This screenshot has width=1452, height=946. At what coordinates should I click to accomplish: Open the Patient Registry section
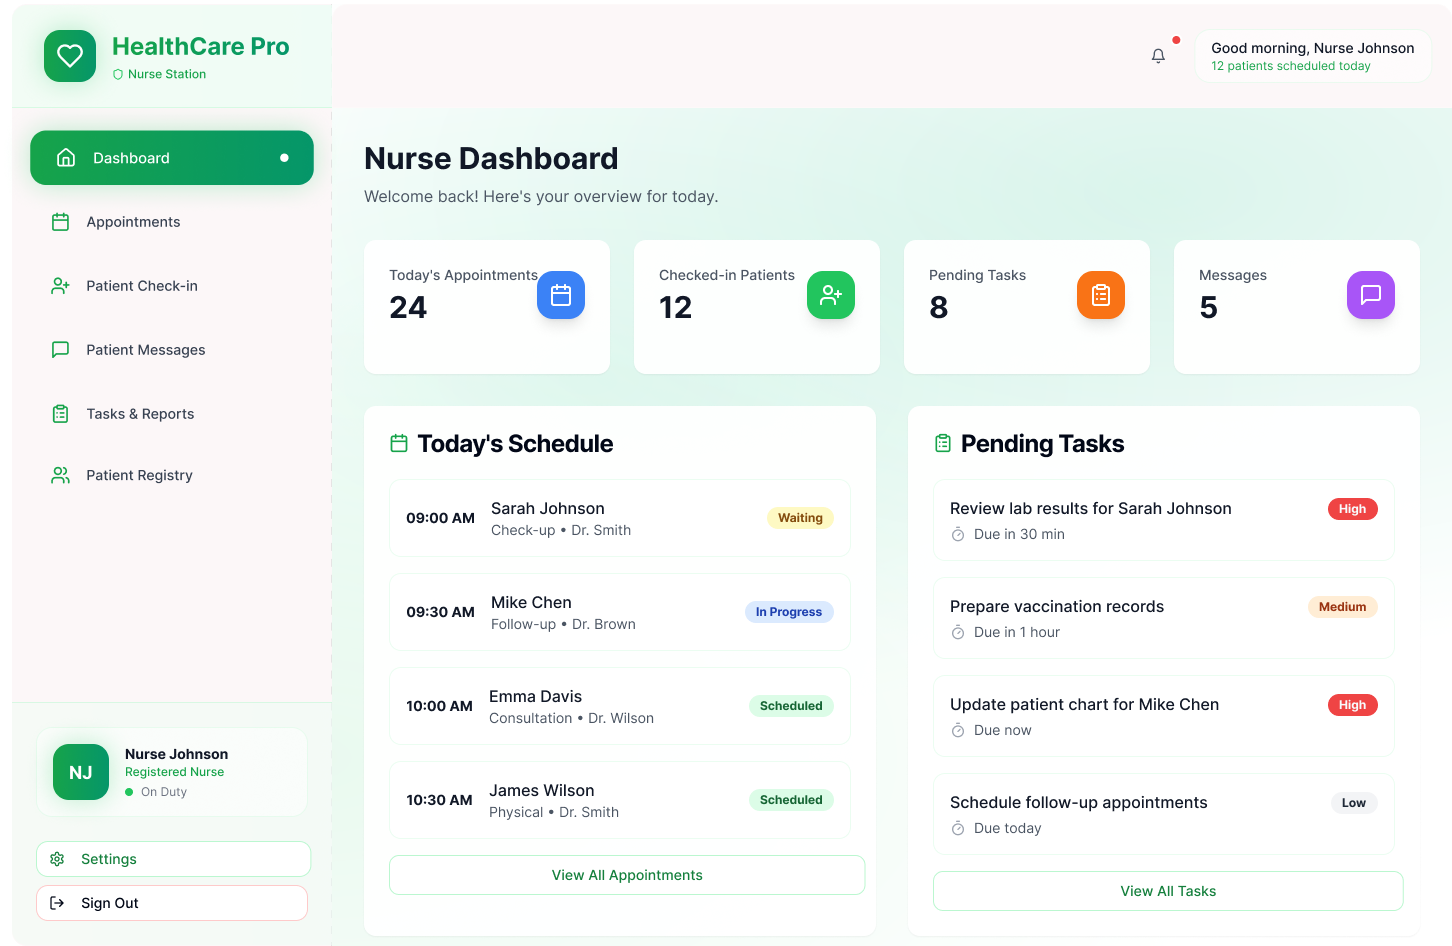coord(139,475)
